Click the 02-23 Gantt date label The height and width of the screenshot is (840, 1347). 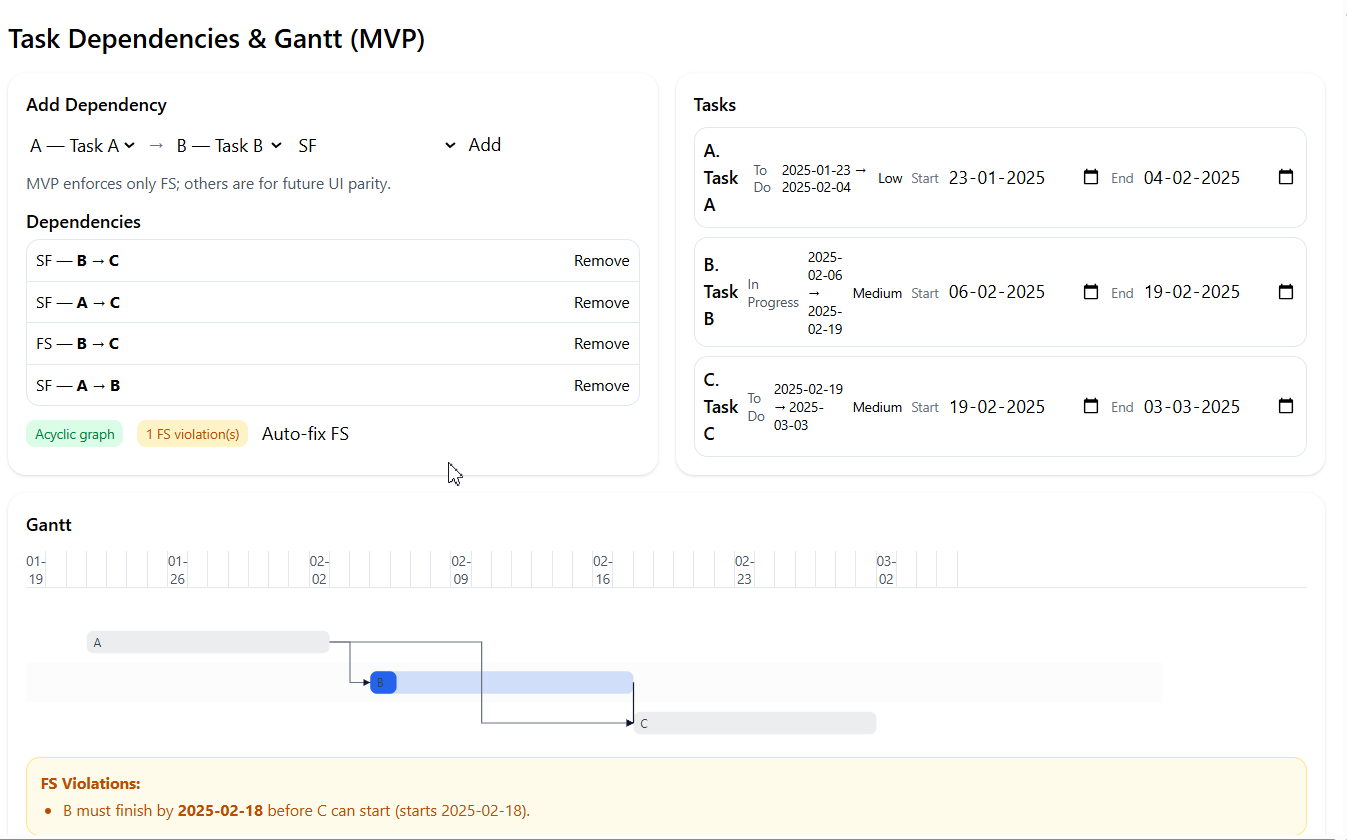(x=744, y=570)
